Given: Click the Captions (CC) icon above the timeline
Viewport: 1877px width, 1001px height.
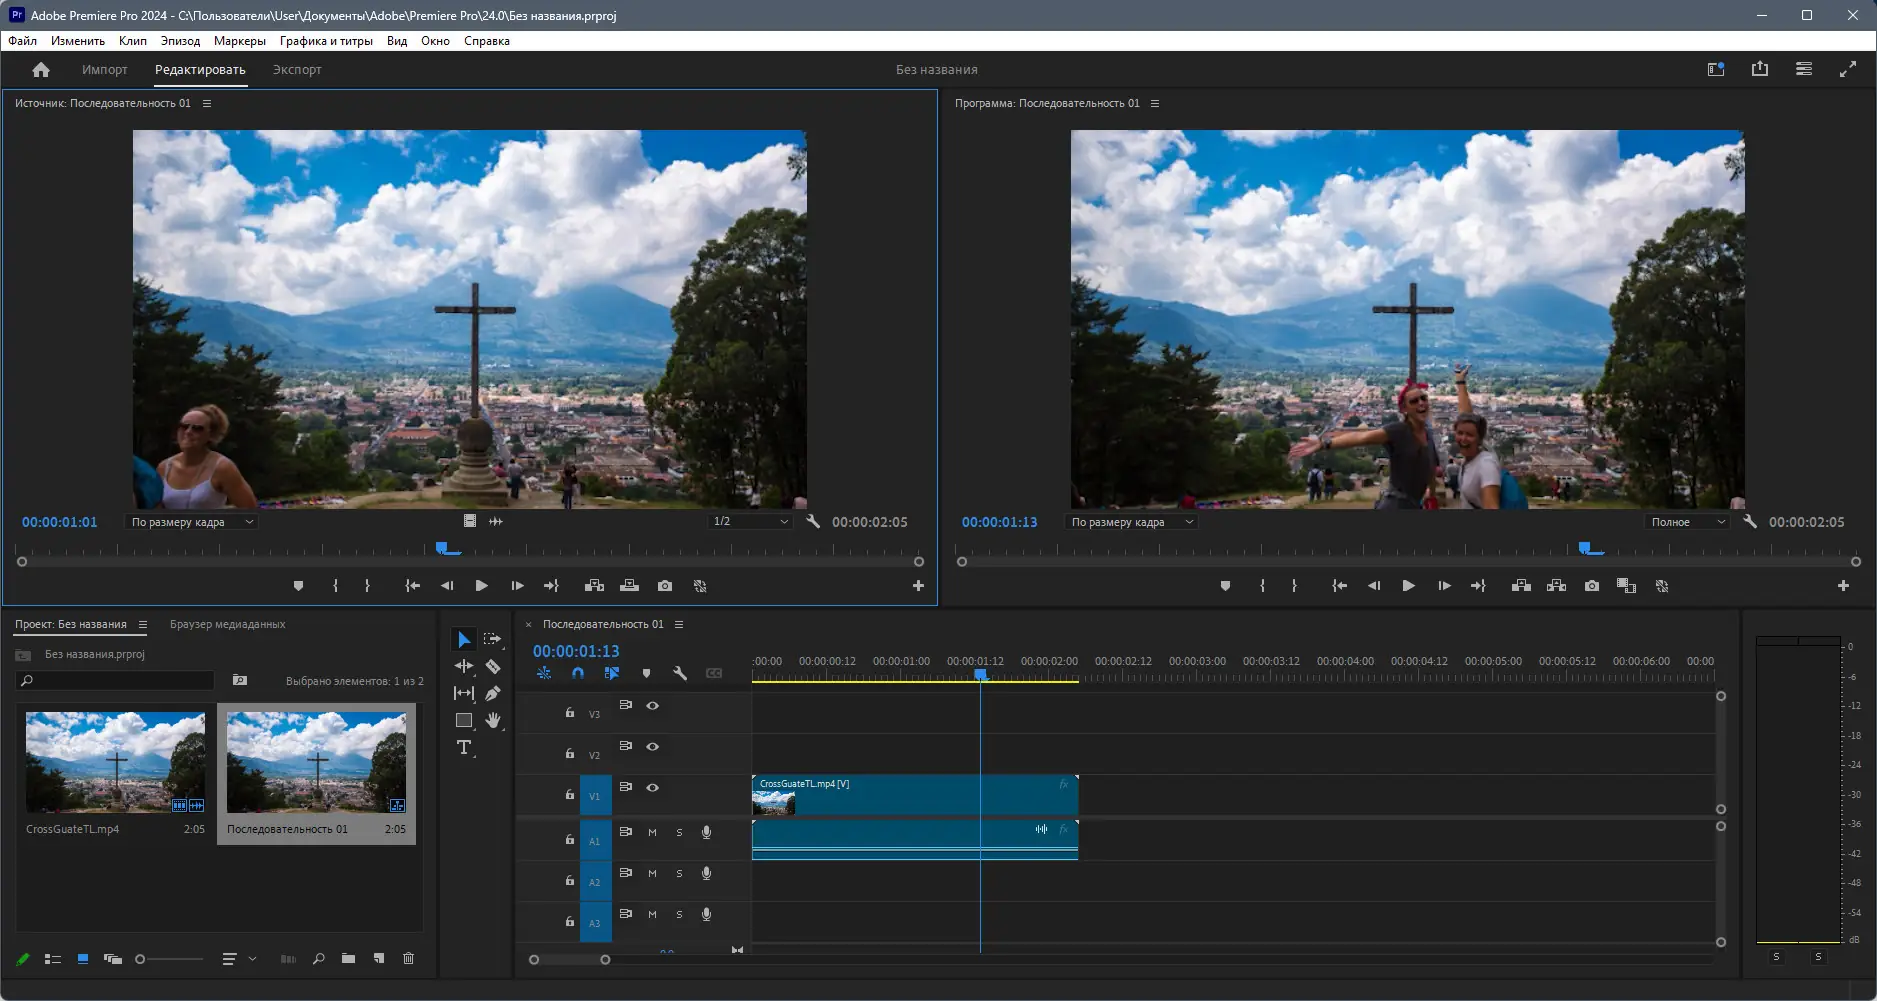Looking at the screenshot, I should point(714,673).
